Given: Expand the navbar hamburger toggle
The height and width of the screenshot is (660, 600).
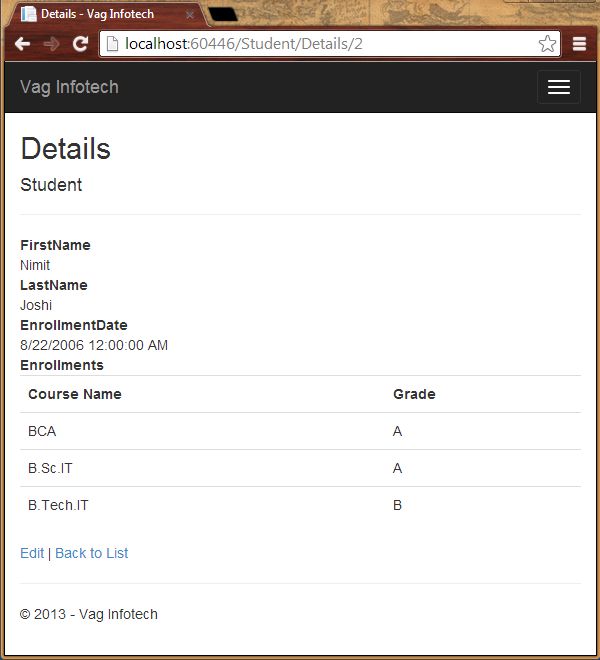Looking at the screenshot, I should click(559, 87).
